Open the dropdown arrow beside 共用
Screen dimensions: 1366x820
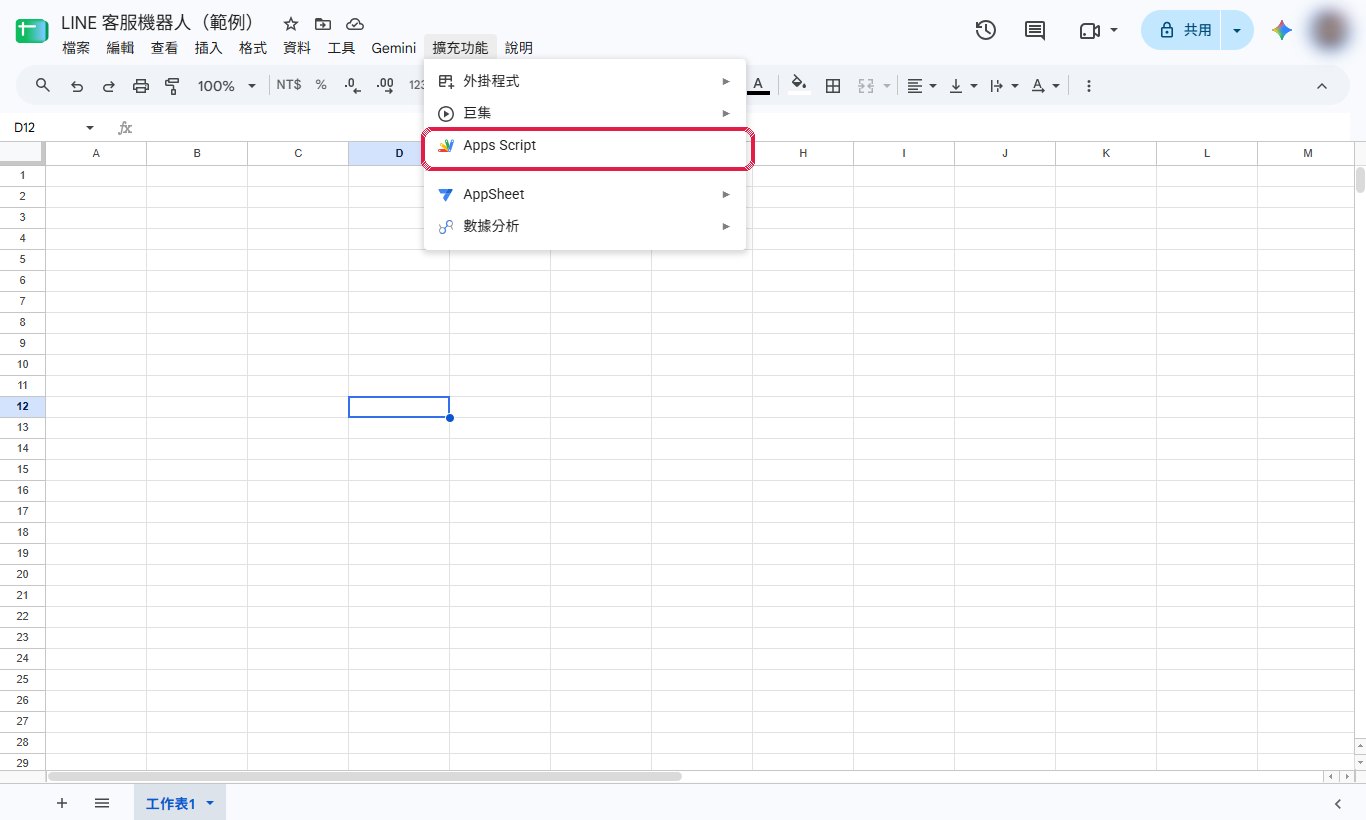1238,30
